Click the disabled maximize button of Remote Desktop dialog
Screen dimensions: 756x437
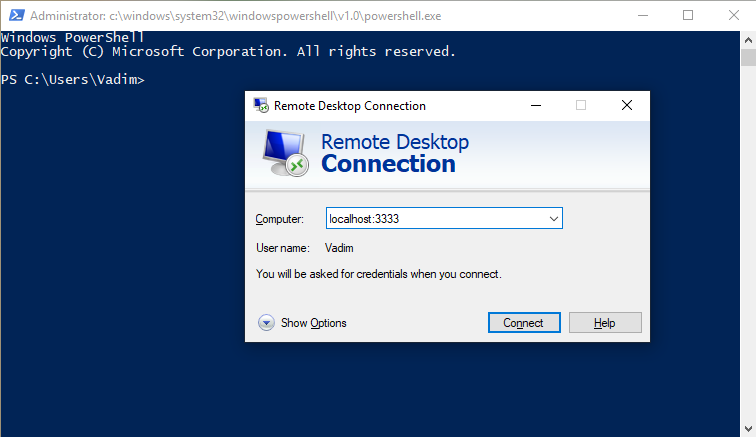coord(581,105)
